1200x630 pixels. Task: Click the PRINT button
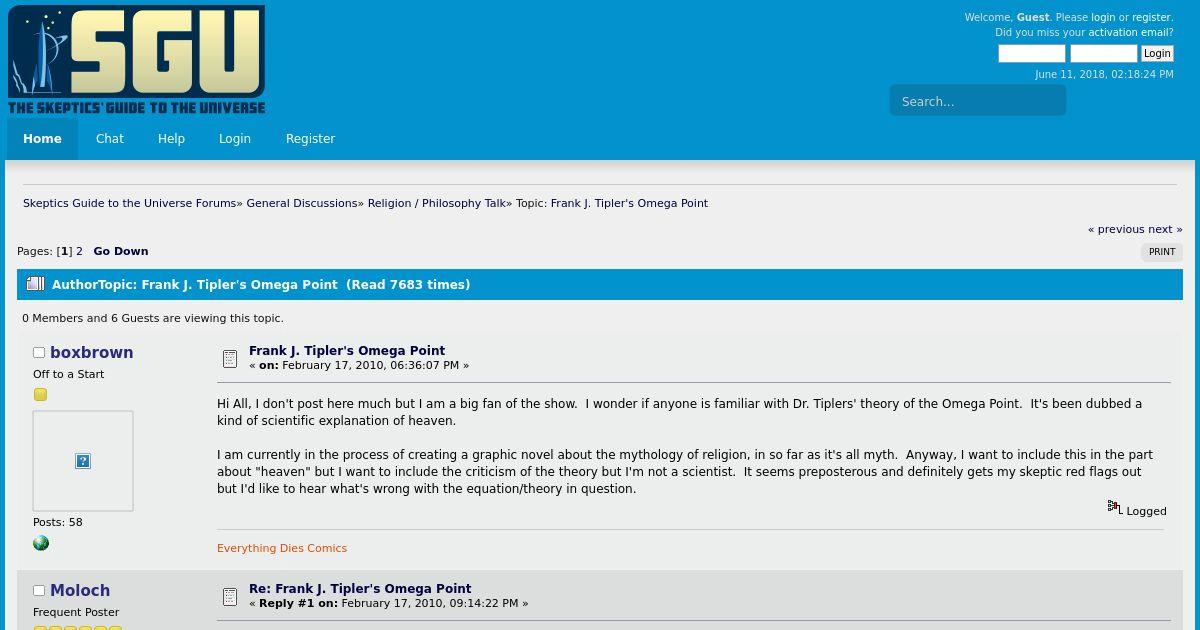[1162, 252]
